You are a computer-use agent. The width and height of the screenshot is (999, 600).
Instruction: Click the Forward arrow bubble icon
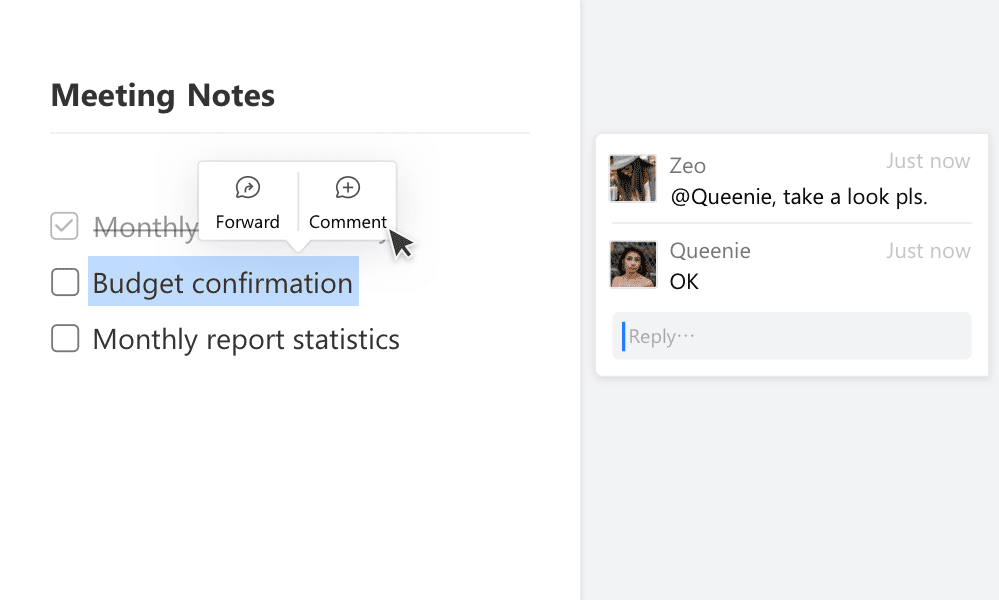tap(247, 187)
